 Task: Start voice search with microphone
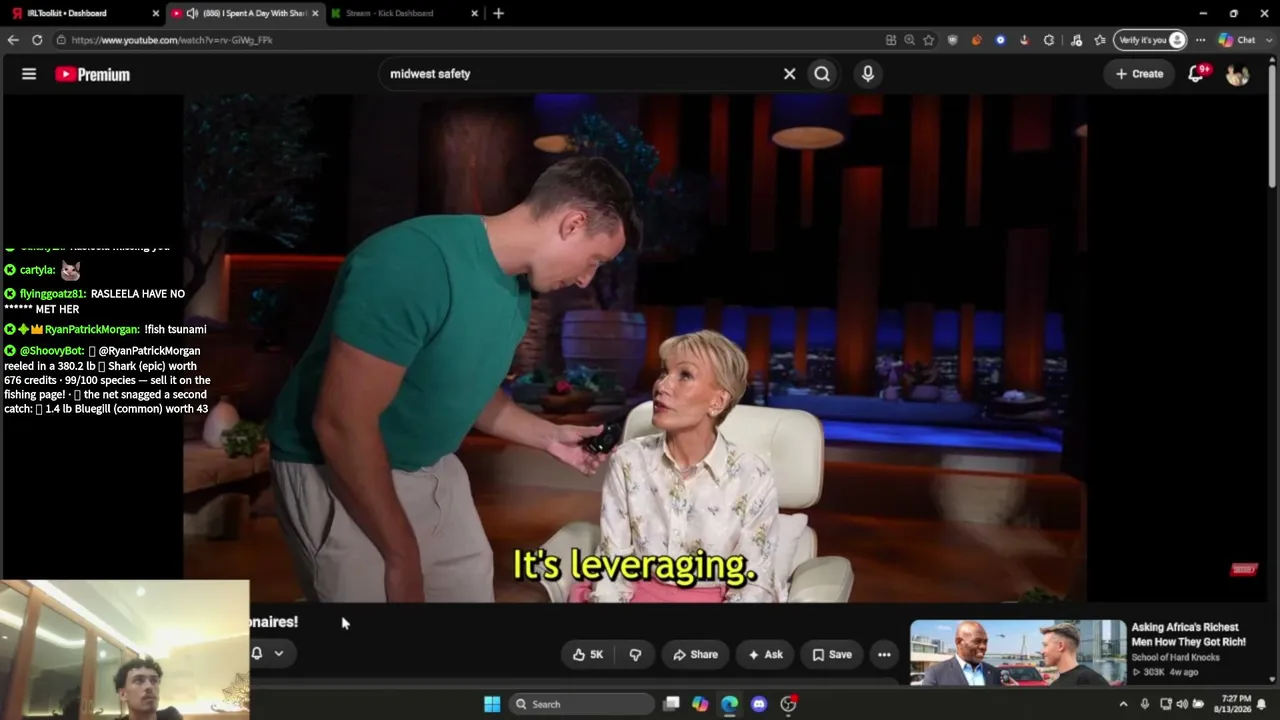click(x=868, y=74)
